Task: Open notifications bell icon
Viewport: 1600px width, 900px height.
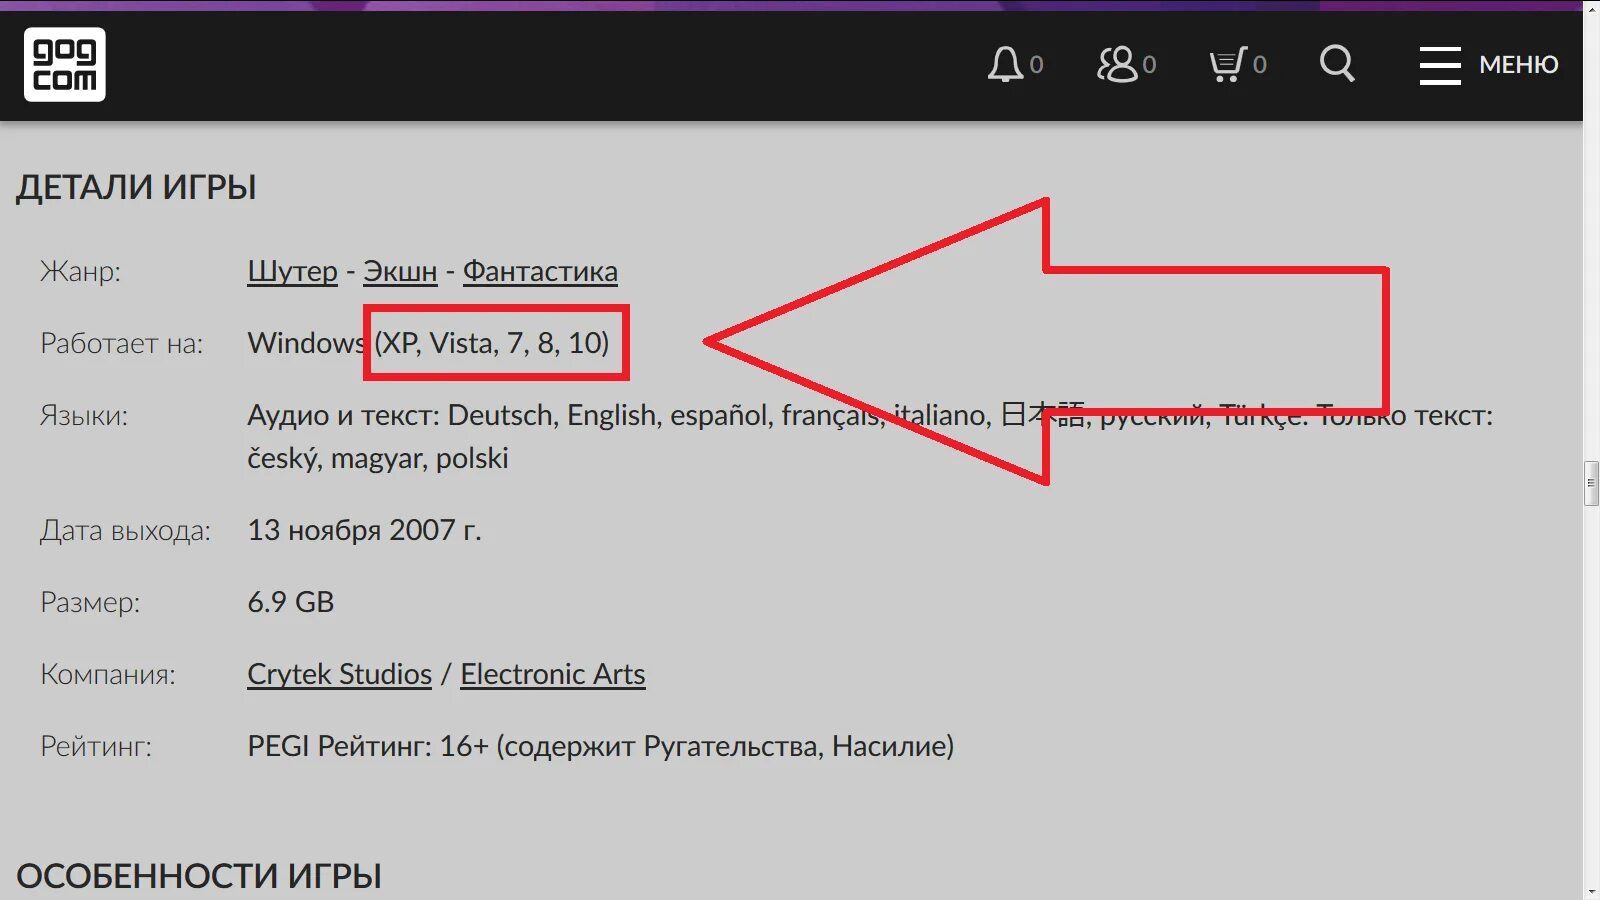Action: point(1005,65)
